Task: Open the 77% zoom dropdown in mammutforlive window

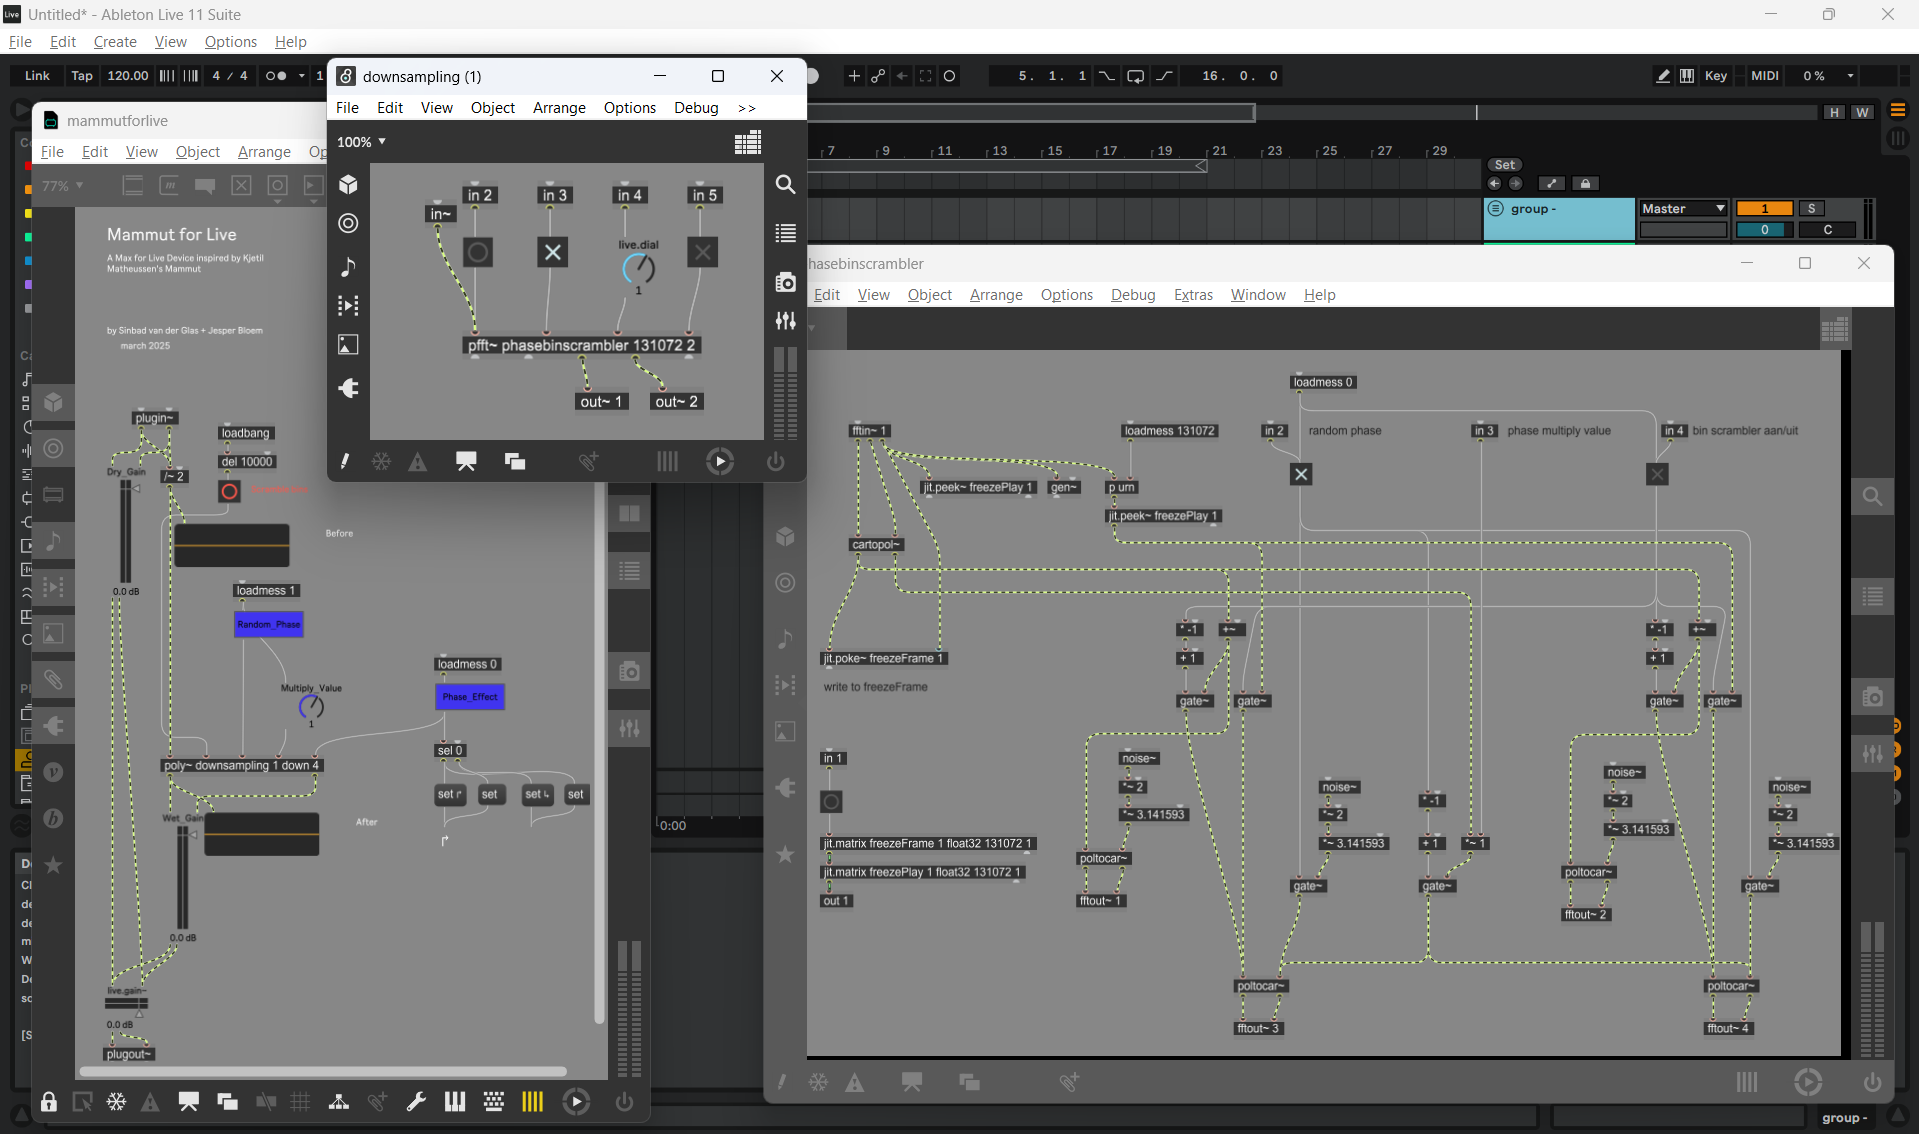Action: point(62,186)
